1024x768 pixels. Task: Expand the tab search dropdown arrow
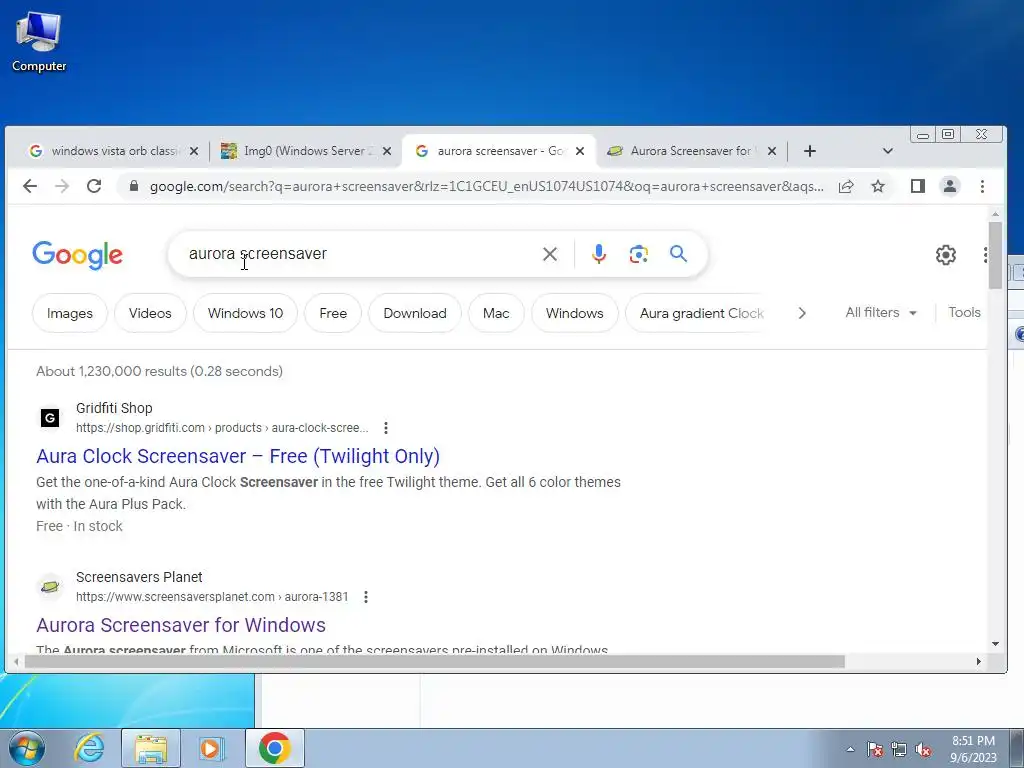click(x=888, y=151)
